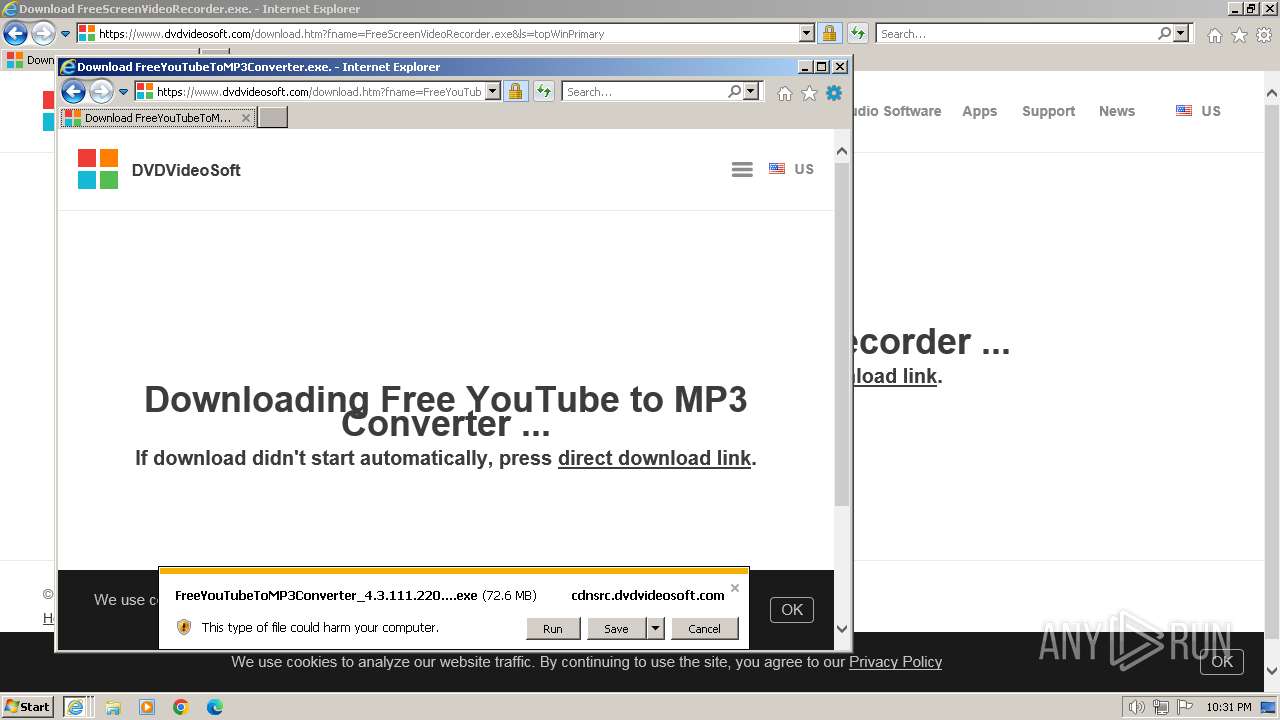The image size is (1280, 720).
Task: Run the downloaded converter file
Action: [553, 628]
